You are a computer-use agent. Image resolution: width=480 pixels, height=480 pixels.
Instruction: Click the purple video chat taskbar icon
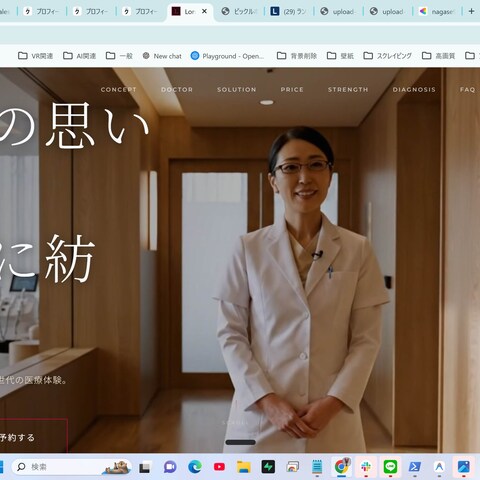tap(170, 467)
